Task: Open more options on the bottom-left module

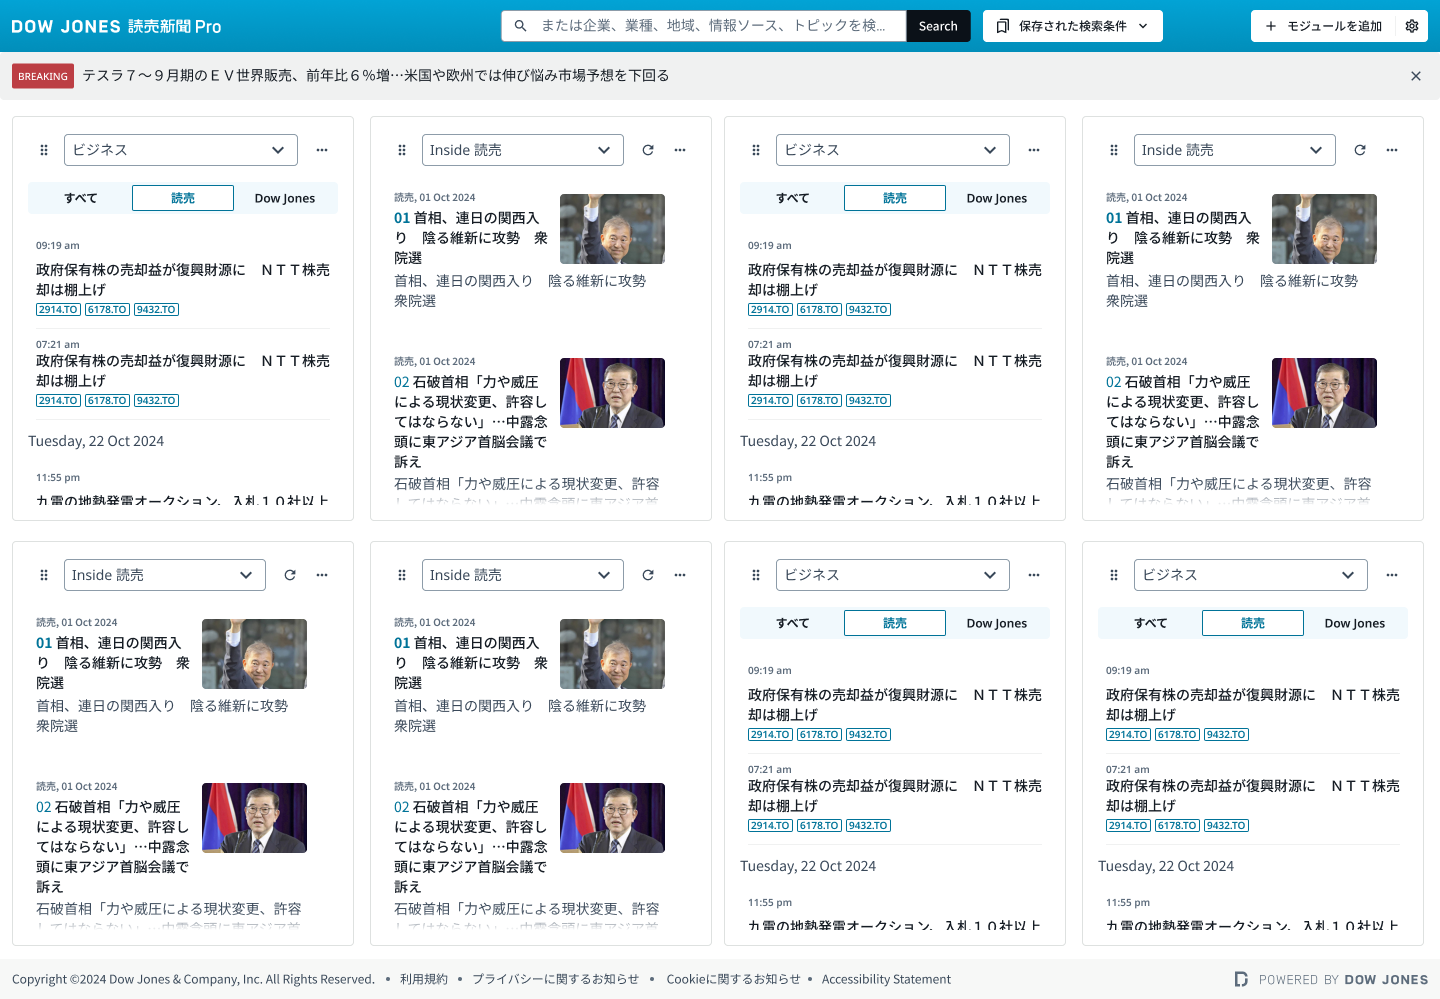Action: click(322, 575)
